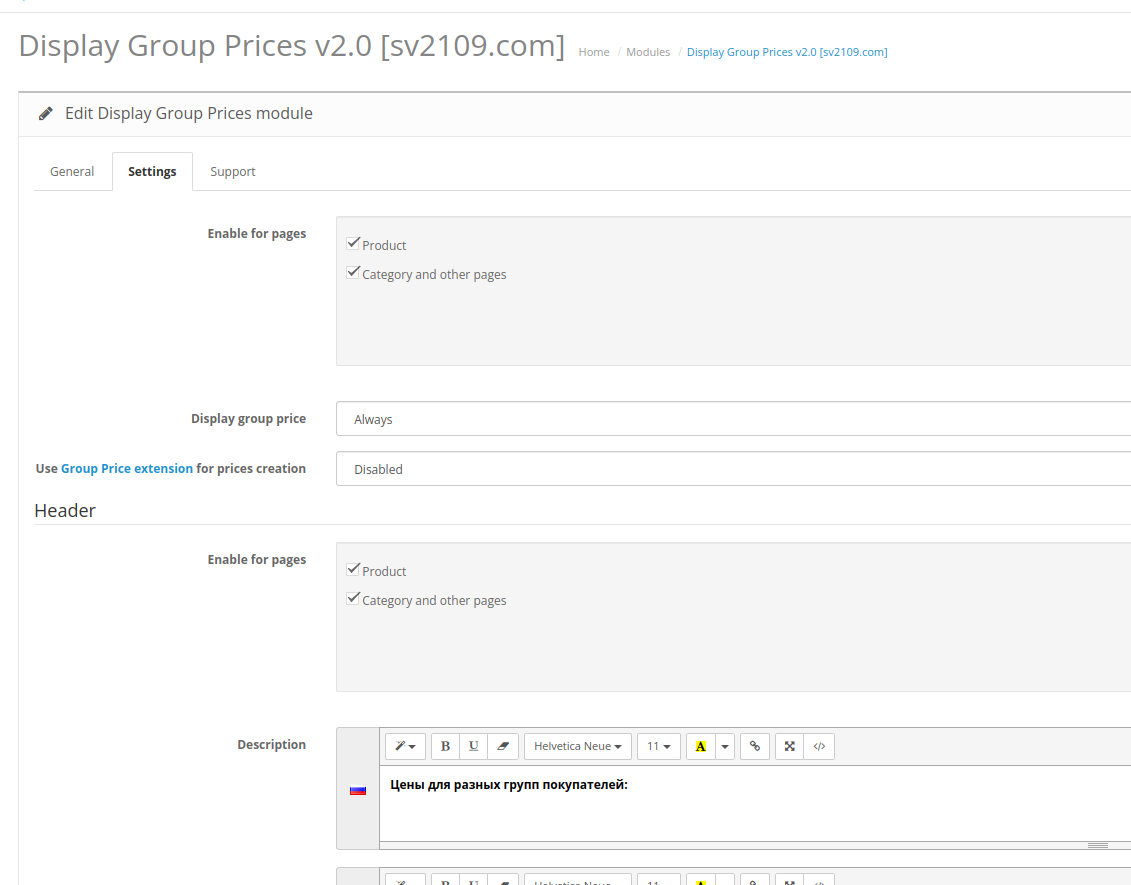Open the Group Price extension link
Screen dimensions: 1131x885
click(x=127, y=468)
